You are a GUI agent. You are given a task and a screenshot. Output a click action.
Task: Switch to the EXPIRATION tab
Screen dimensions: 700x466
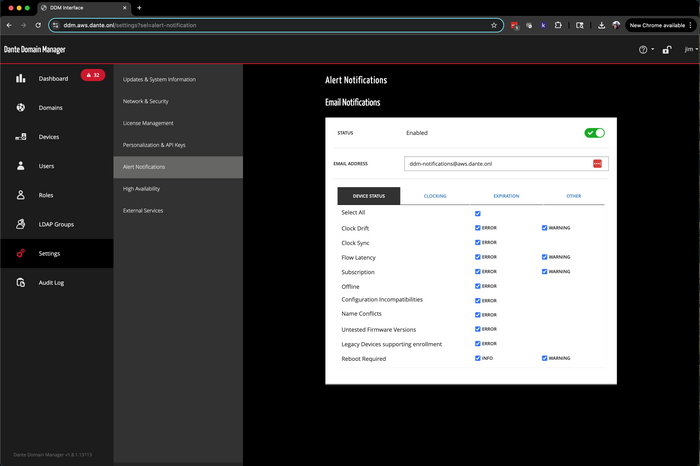click(x=506, y=196)
